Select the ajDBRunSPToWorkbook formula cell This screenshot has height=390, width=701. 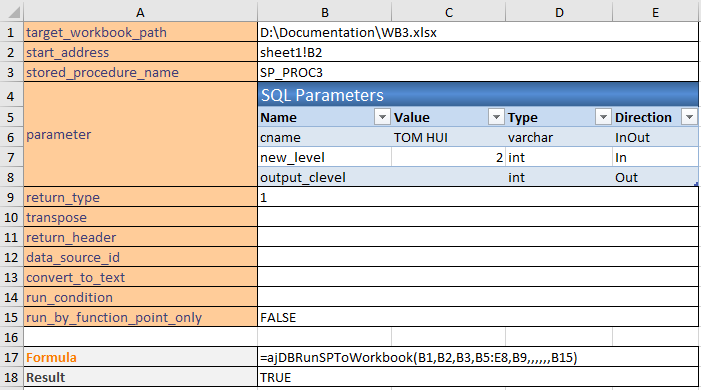point(478,357)
